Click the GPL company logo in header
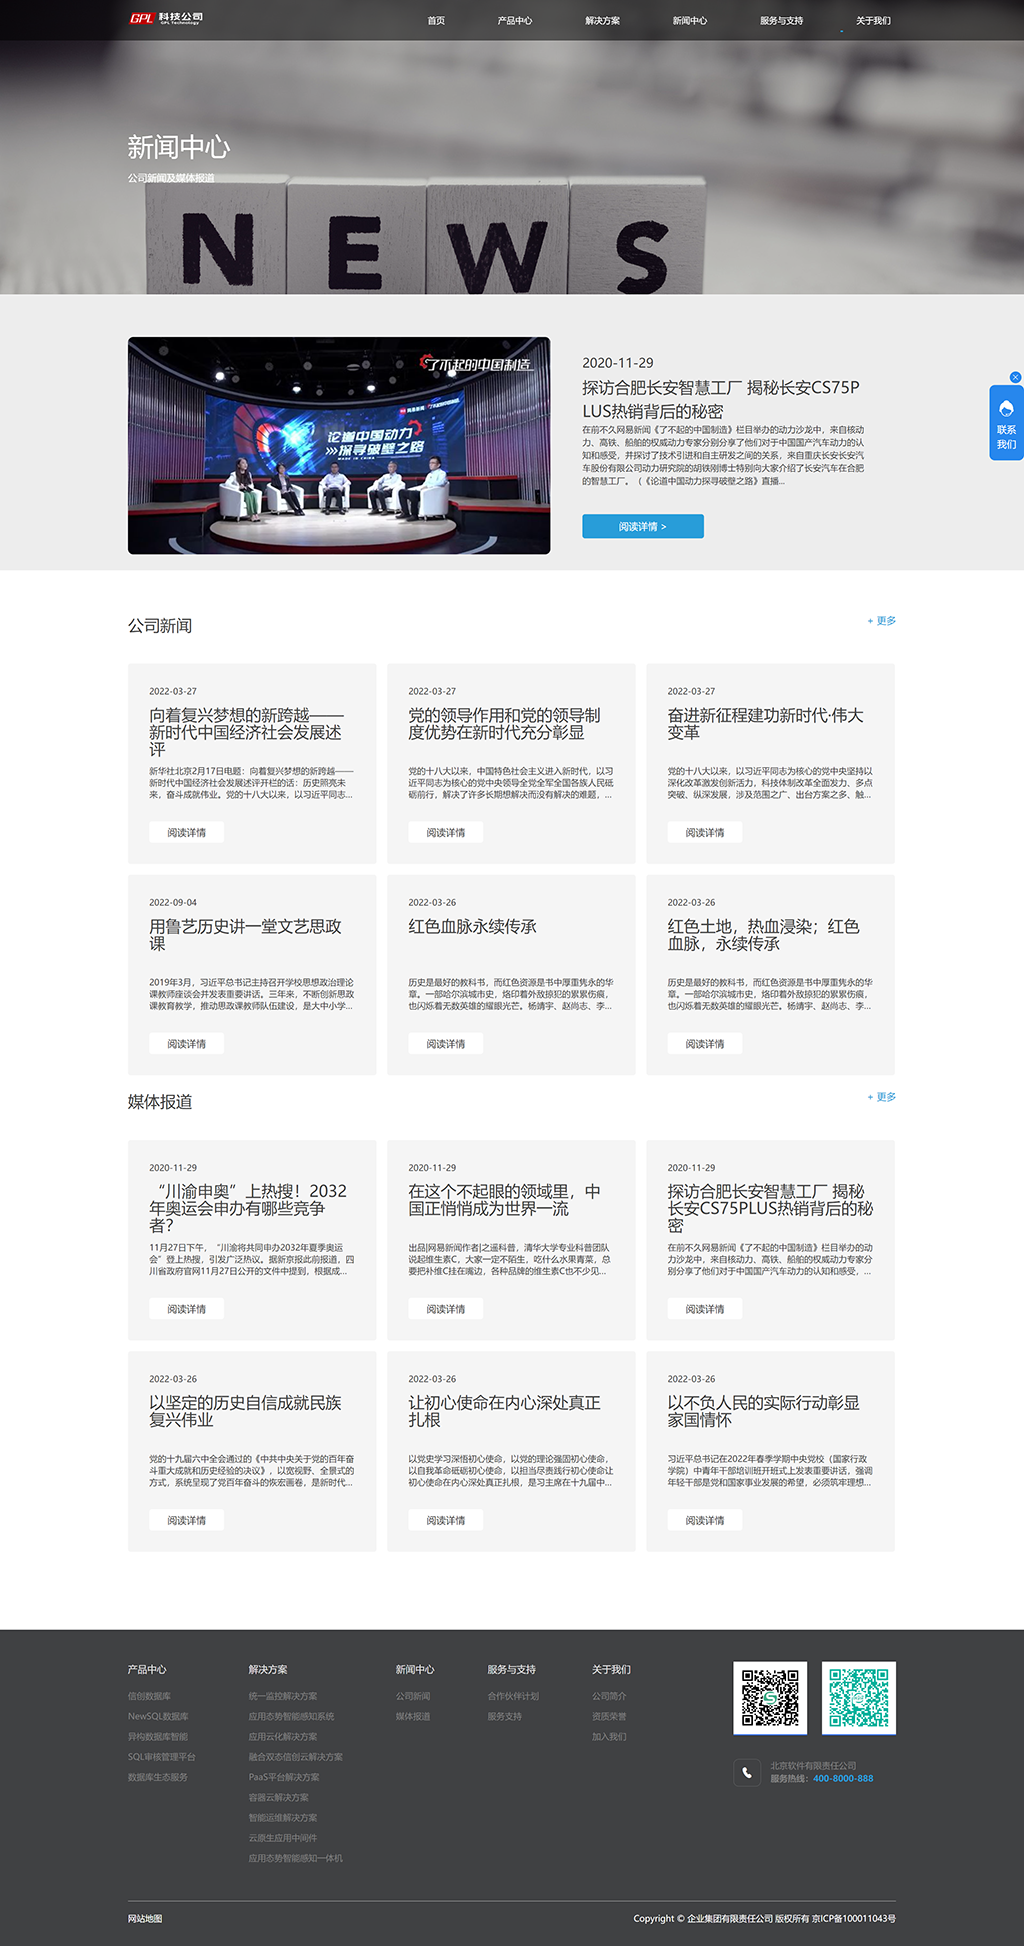This screenshot has height=1946, width=1024. (166, 18)
